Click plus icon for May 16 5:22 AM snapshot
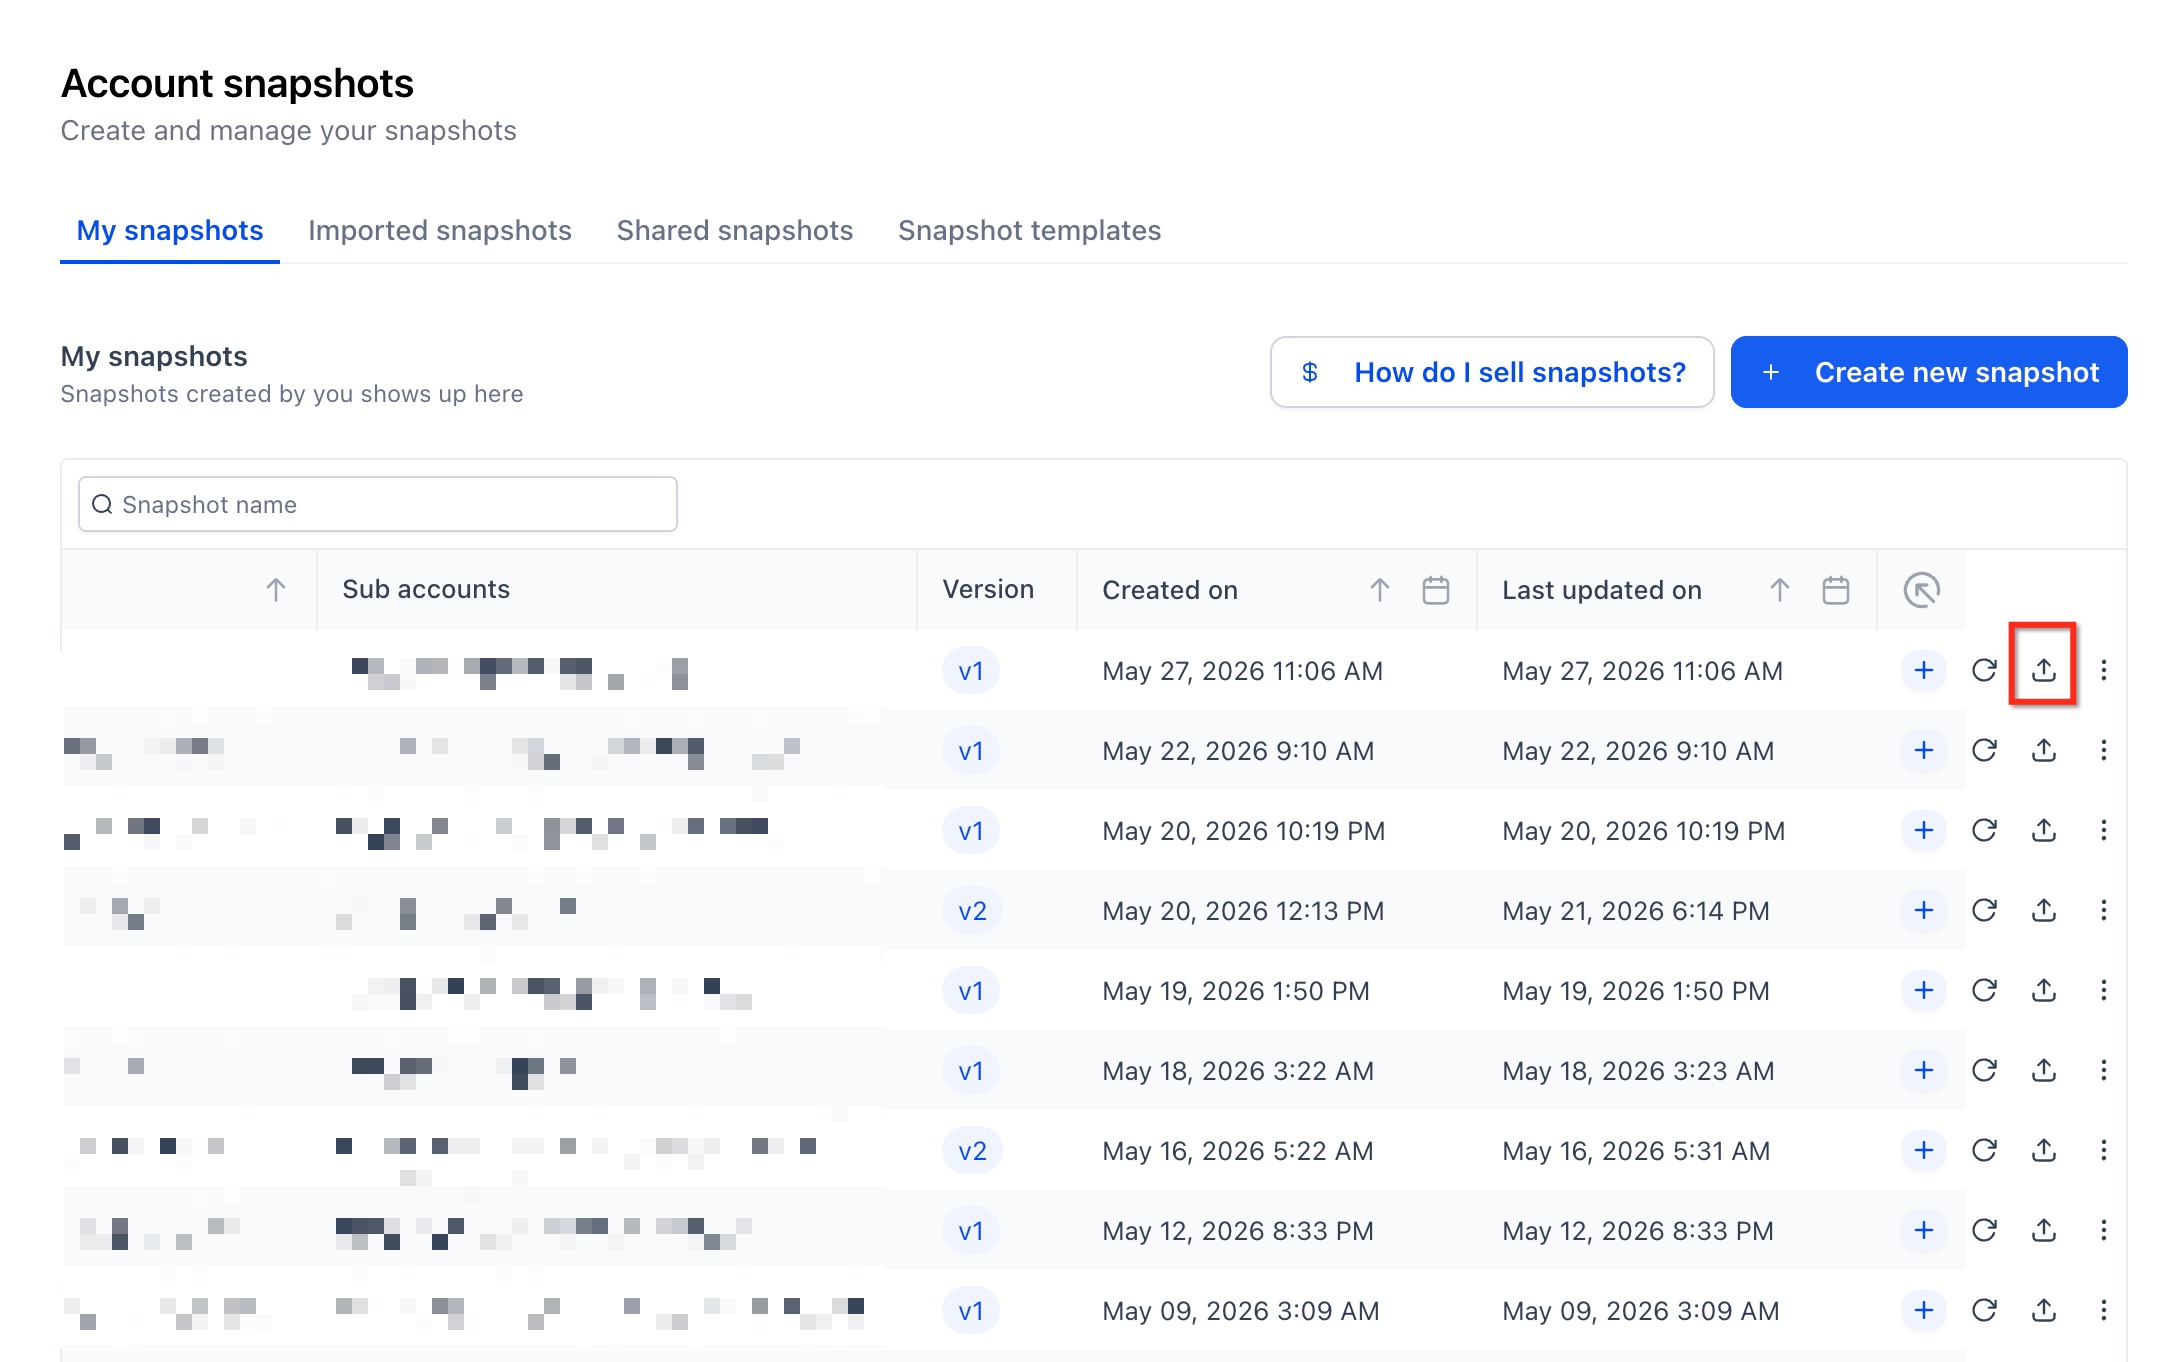 [1924, 1150]
